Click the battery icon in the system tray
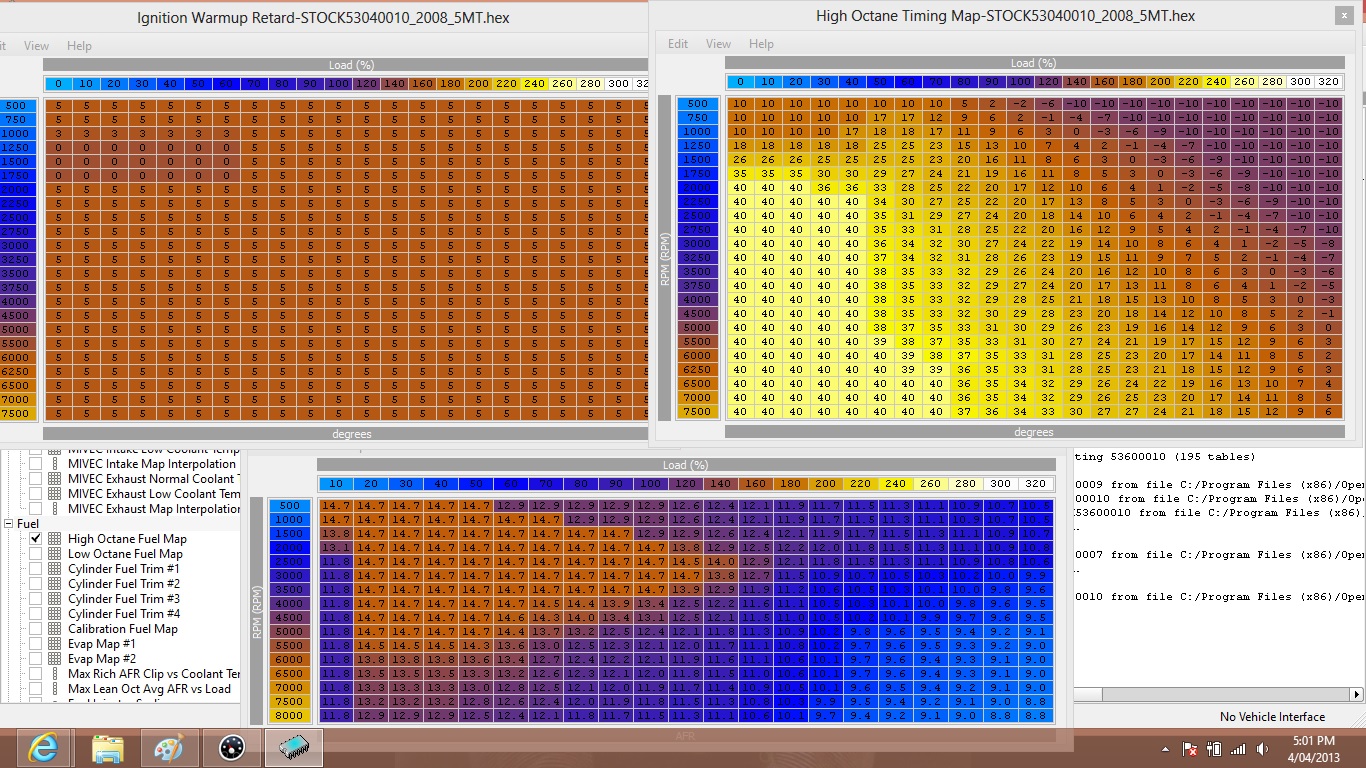 pos(1214,749)
